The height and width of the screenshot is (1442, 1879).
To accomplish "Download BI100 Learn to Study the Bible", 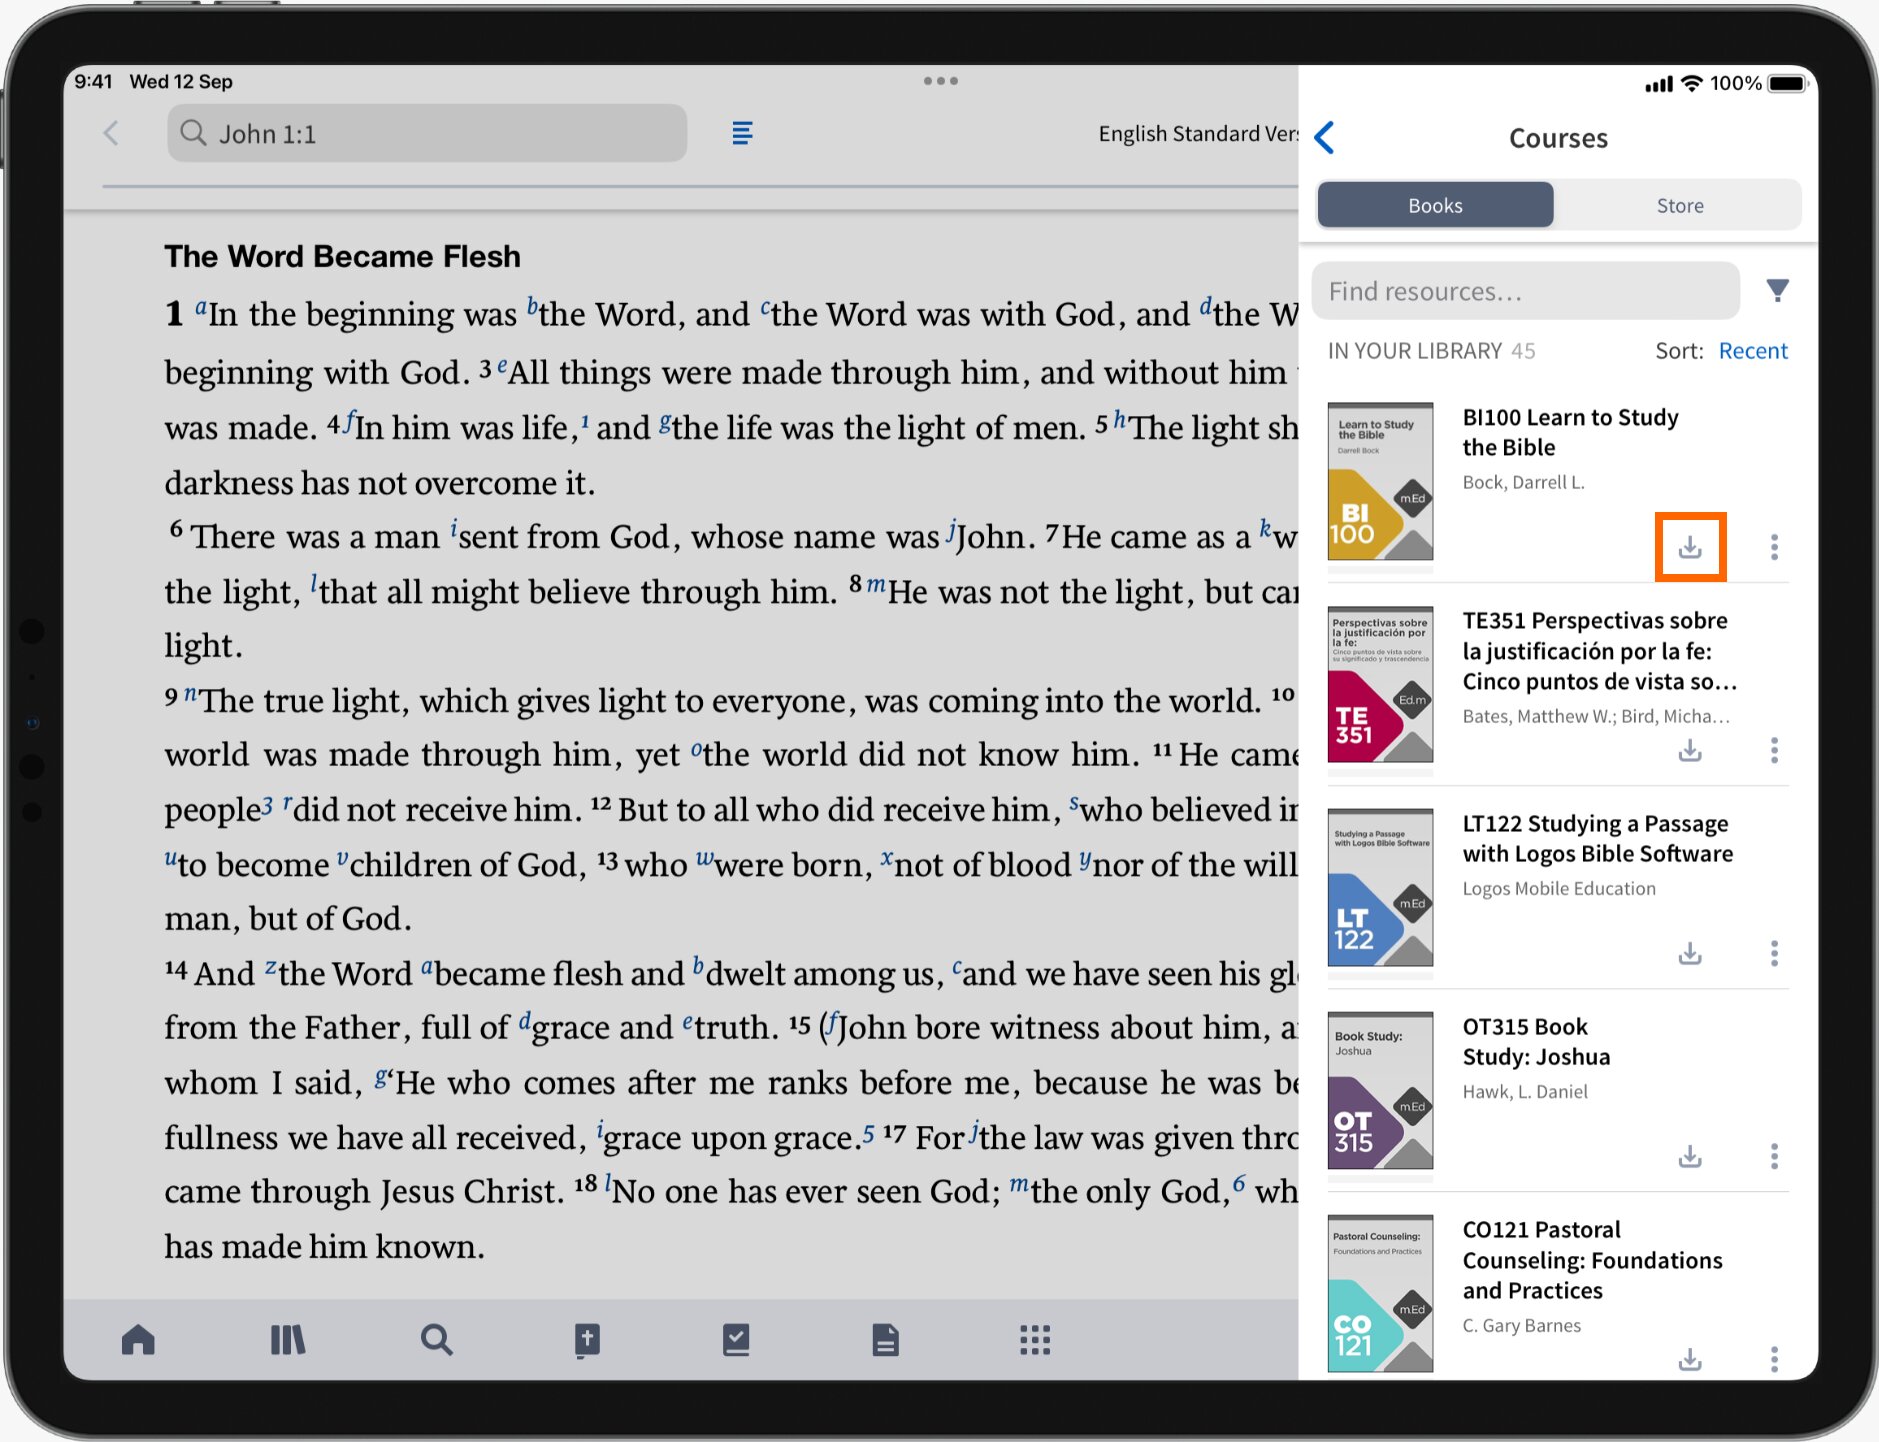I will coord(1690,547).
